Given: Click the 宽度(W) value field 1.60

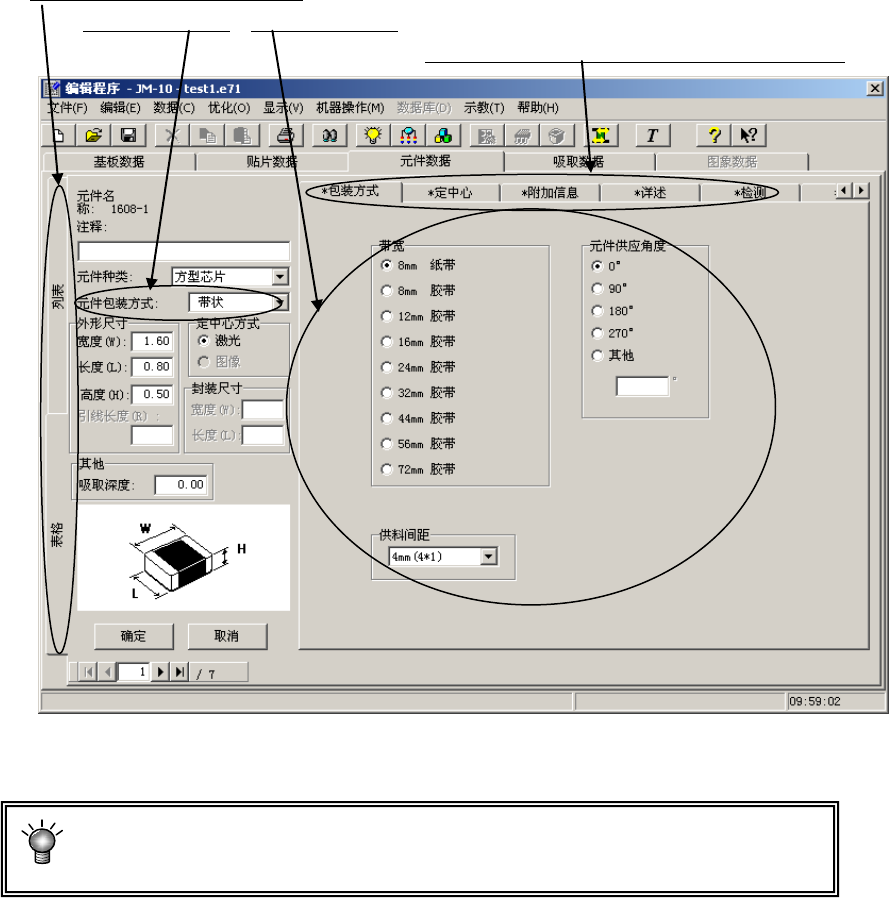Looking at the screenshot, I should pyautogui.click(x=152, y=341).
